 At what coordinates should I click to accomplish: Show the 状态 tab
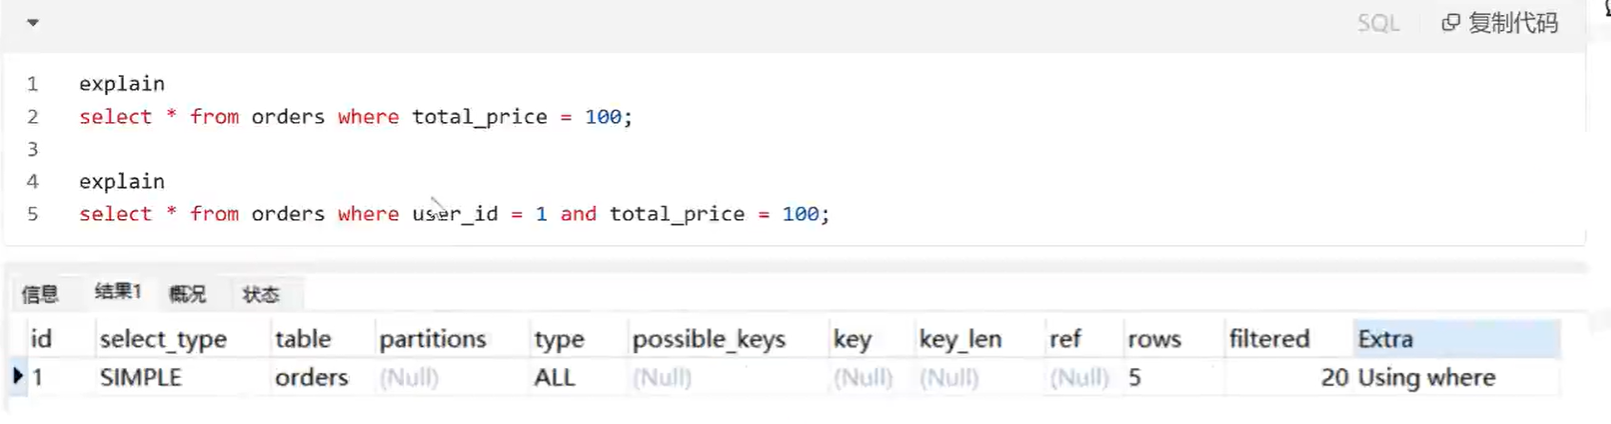click(261, 294)
